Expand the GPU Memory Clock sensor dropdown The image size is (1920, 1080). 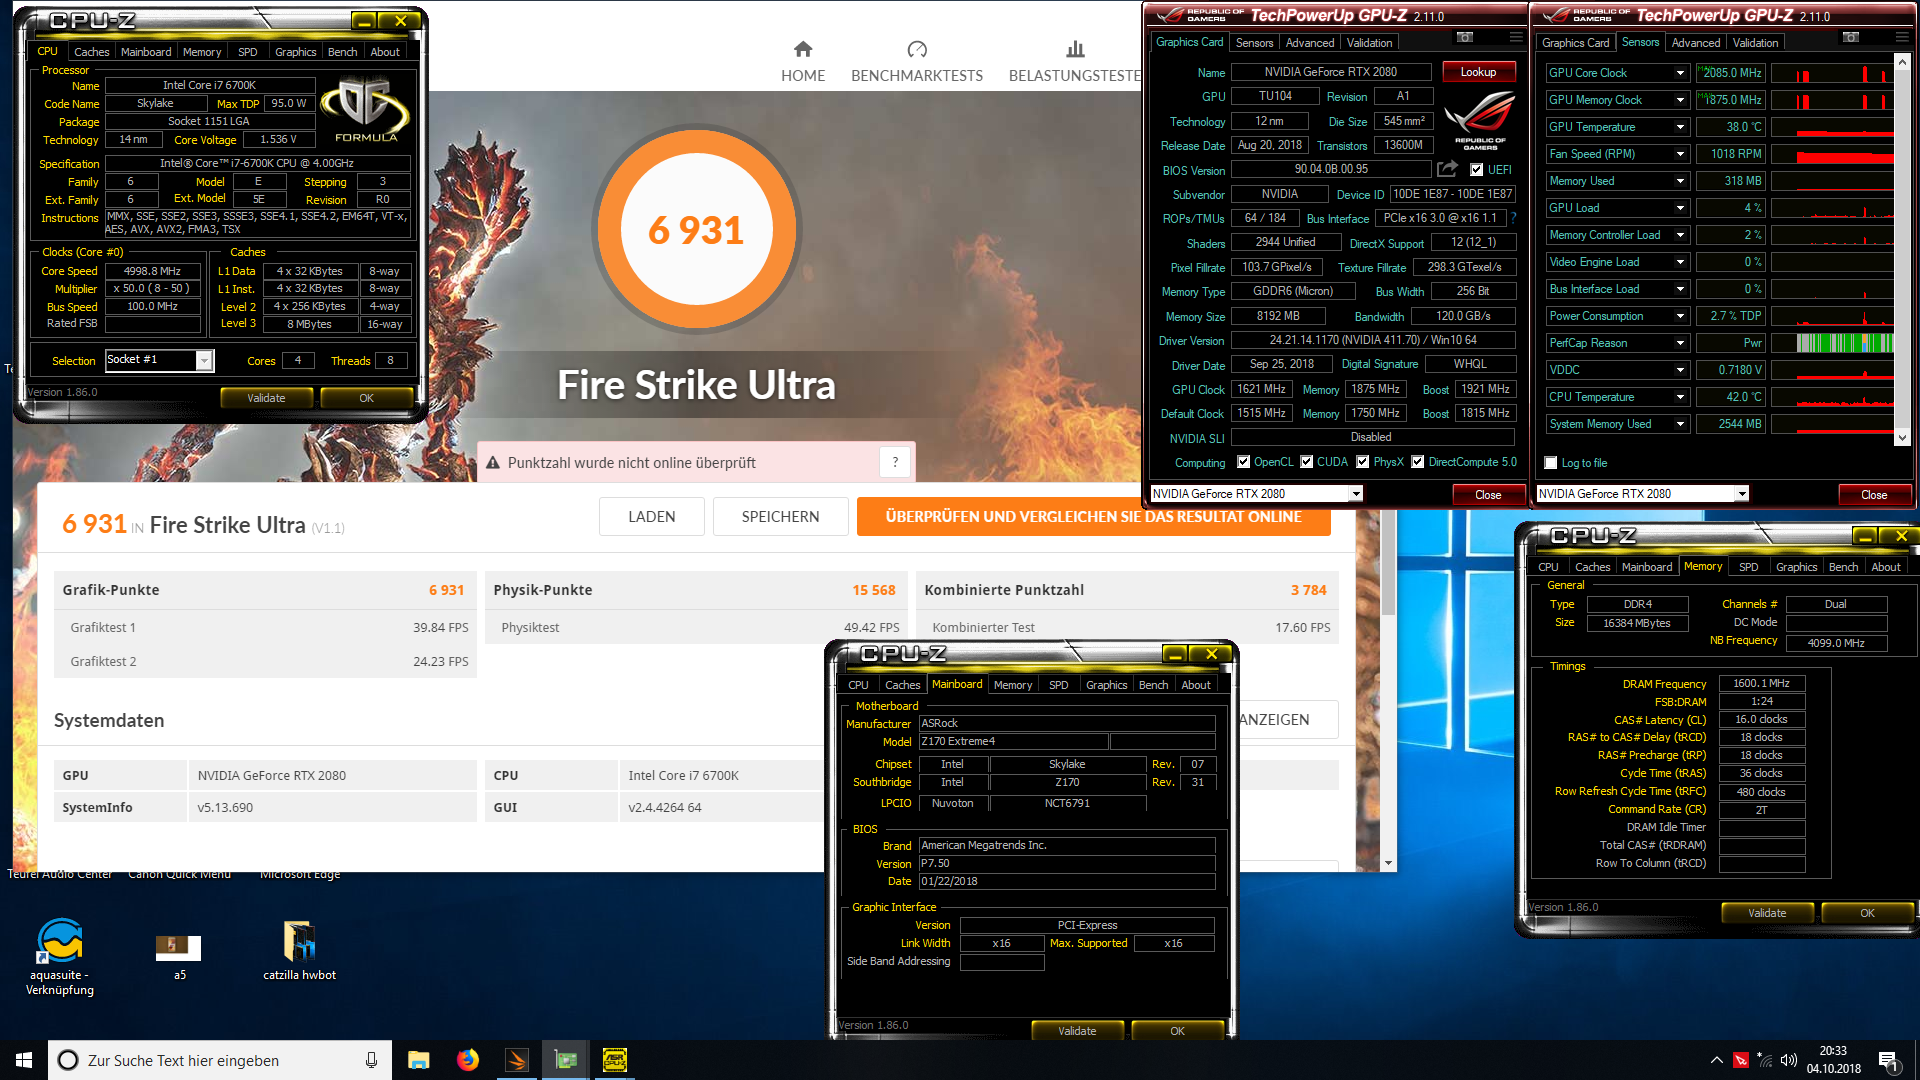(1680, 100)
